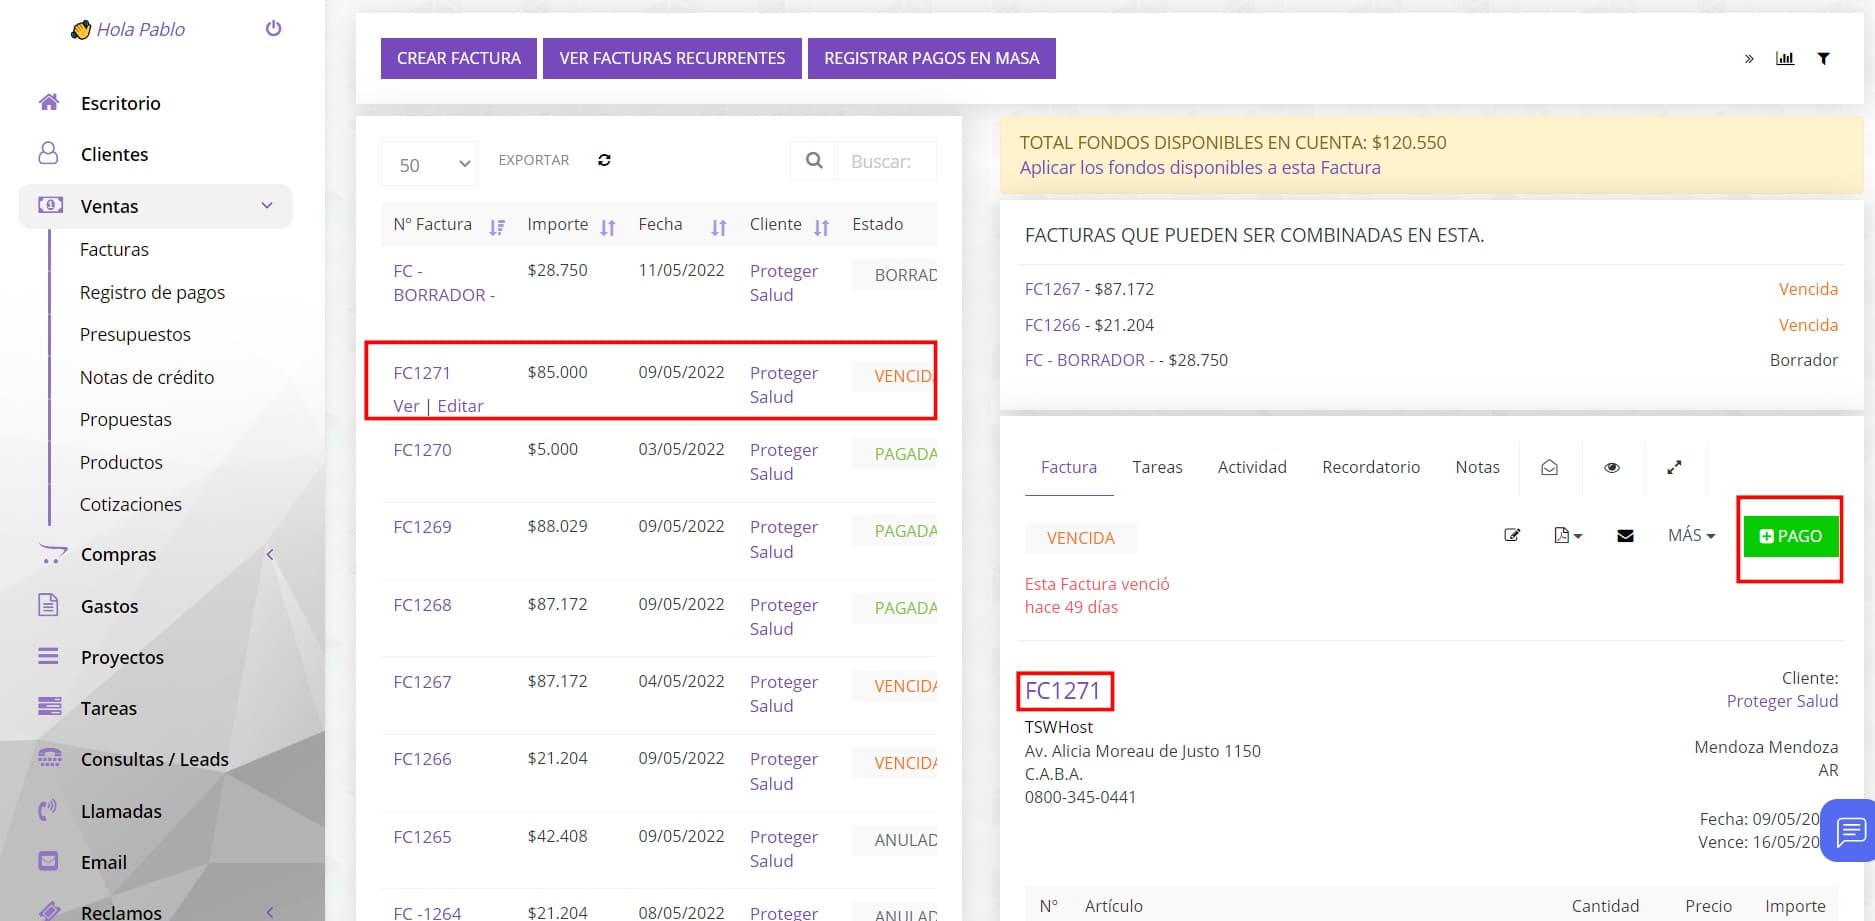
Task: Open invoice FC1265 in the table
Action: [x=422, y=837]
